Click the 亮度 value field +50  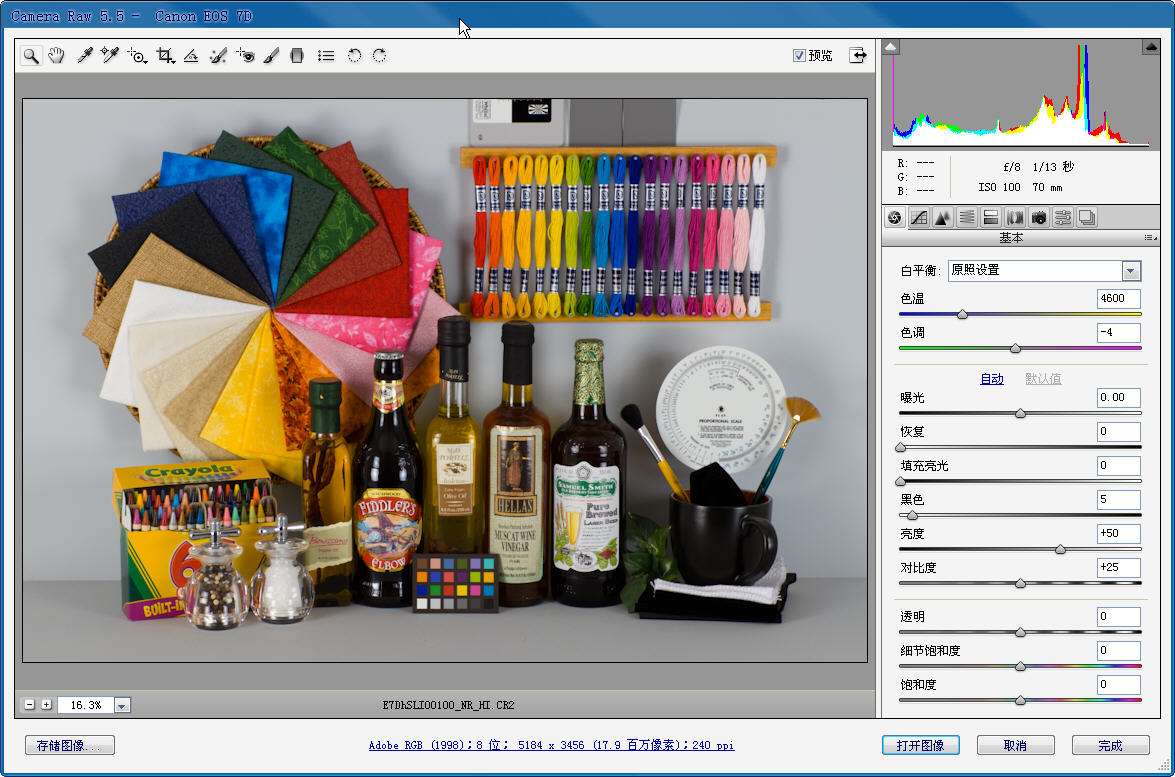1118,533
